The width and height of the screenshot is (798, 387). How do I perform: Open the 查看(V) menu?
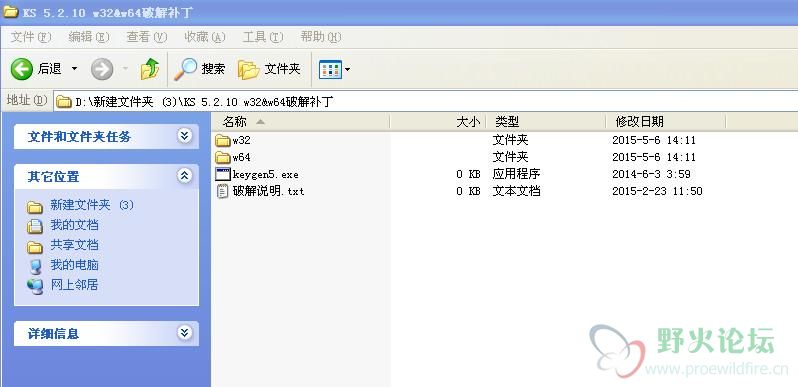(x=147, y=37)
